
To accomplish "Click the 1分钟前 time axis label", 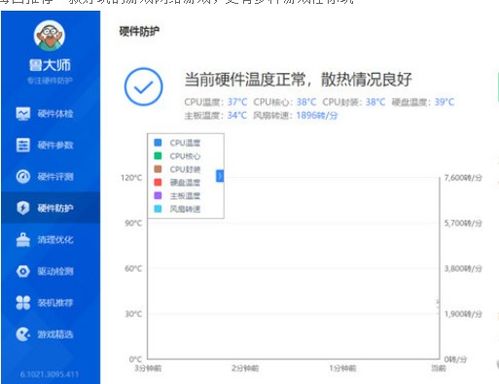I will point(343,368).
